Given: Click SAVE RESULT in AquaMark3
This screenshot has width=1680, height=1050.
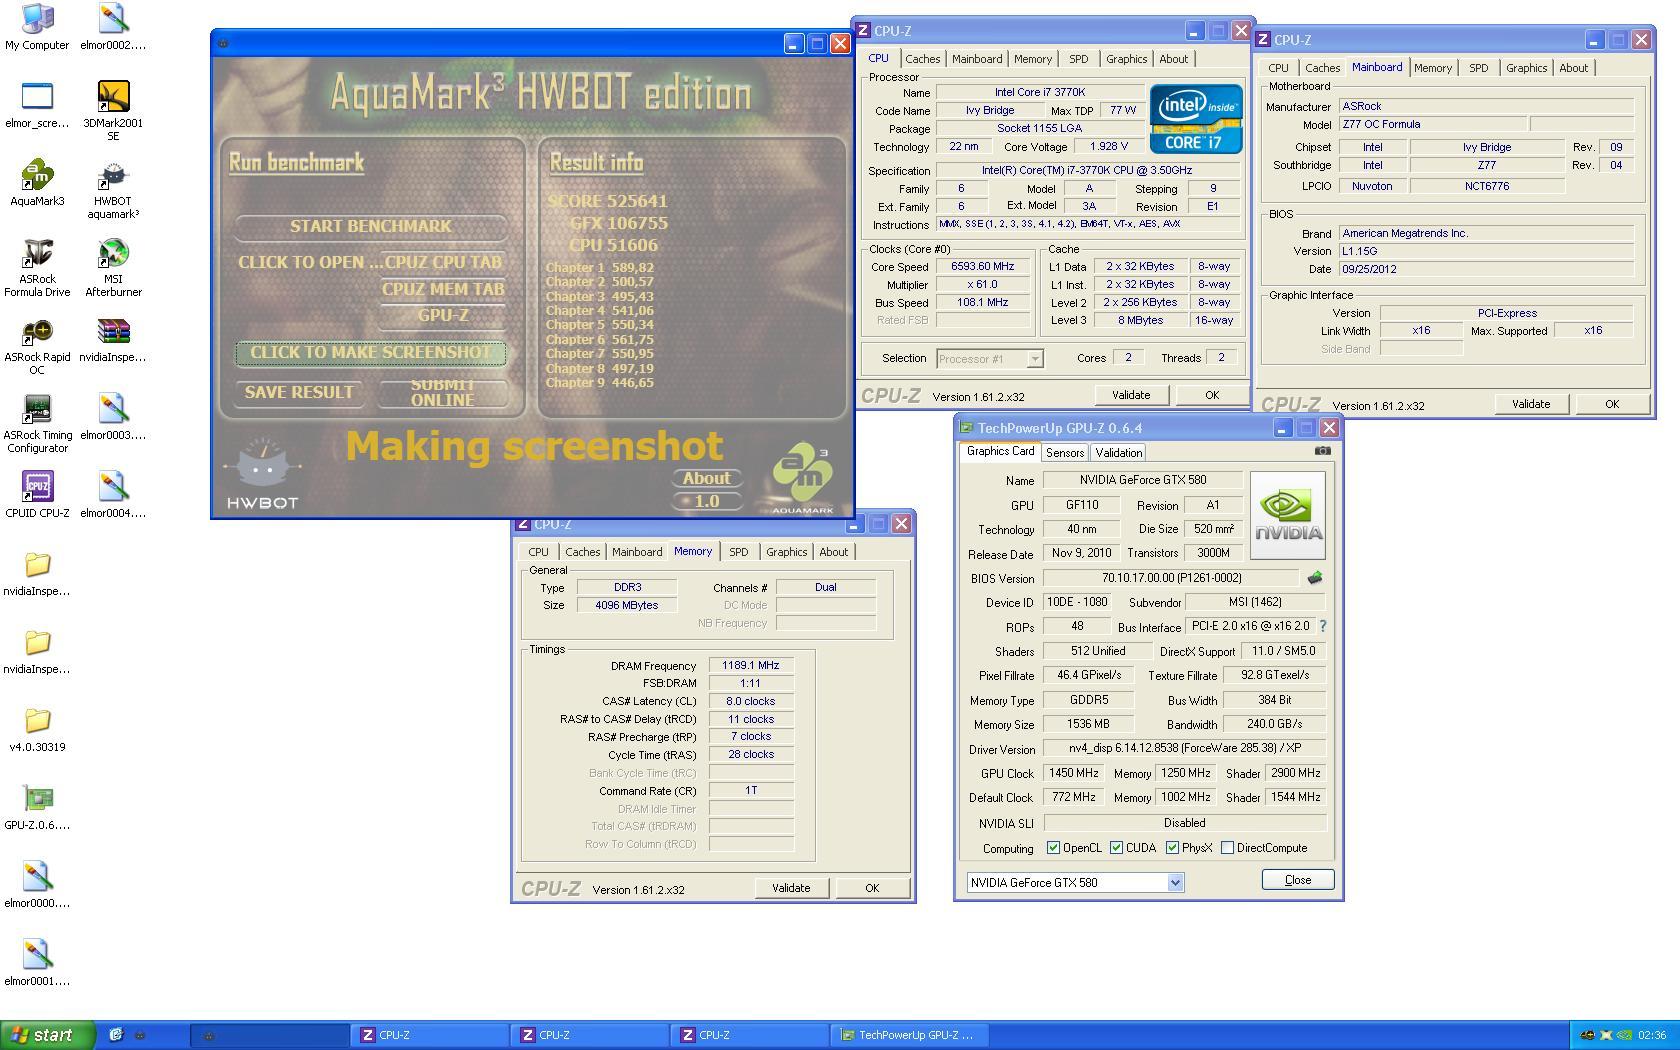Looking at the screenshot, I should [299, 393].
